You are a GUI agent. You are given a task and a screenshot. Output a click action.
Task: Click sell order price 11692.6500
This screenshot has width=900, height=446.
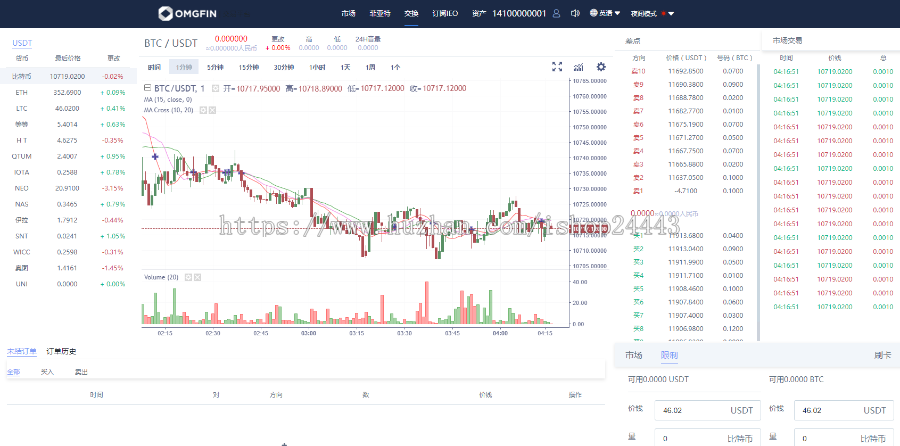coord(685,71)
